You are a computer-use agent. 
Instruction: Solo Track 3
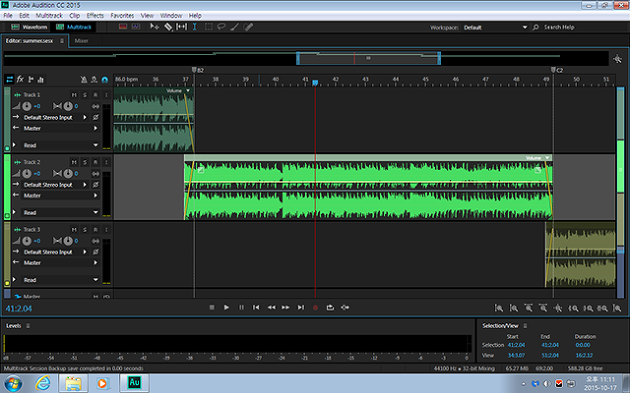pos(85,229)
